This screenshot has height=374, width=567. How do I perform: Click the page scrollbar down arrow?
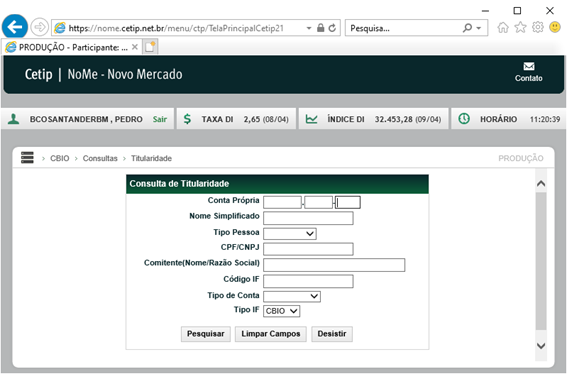coord(541,346)
